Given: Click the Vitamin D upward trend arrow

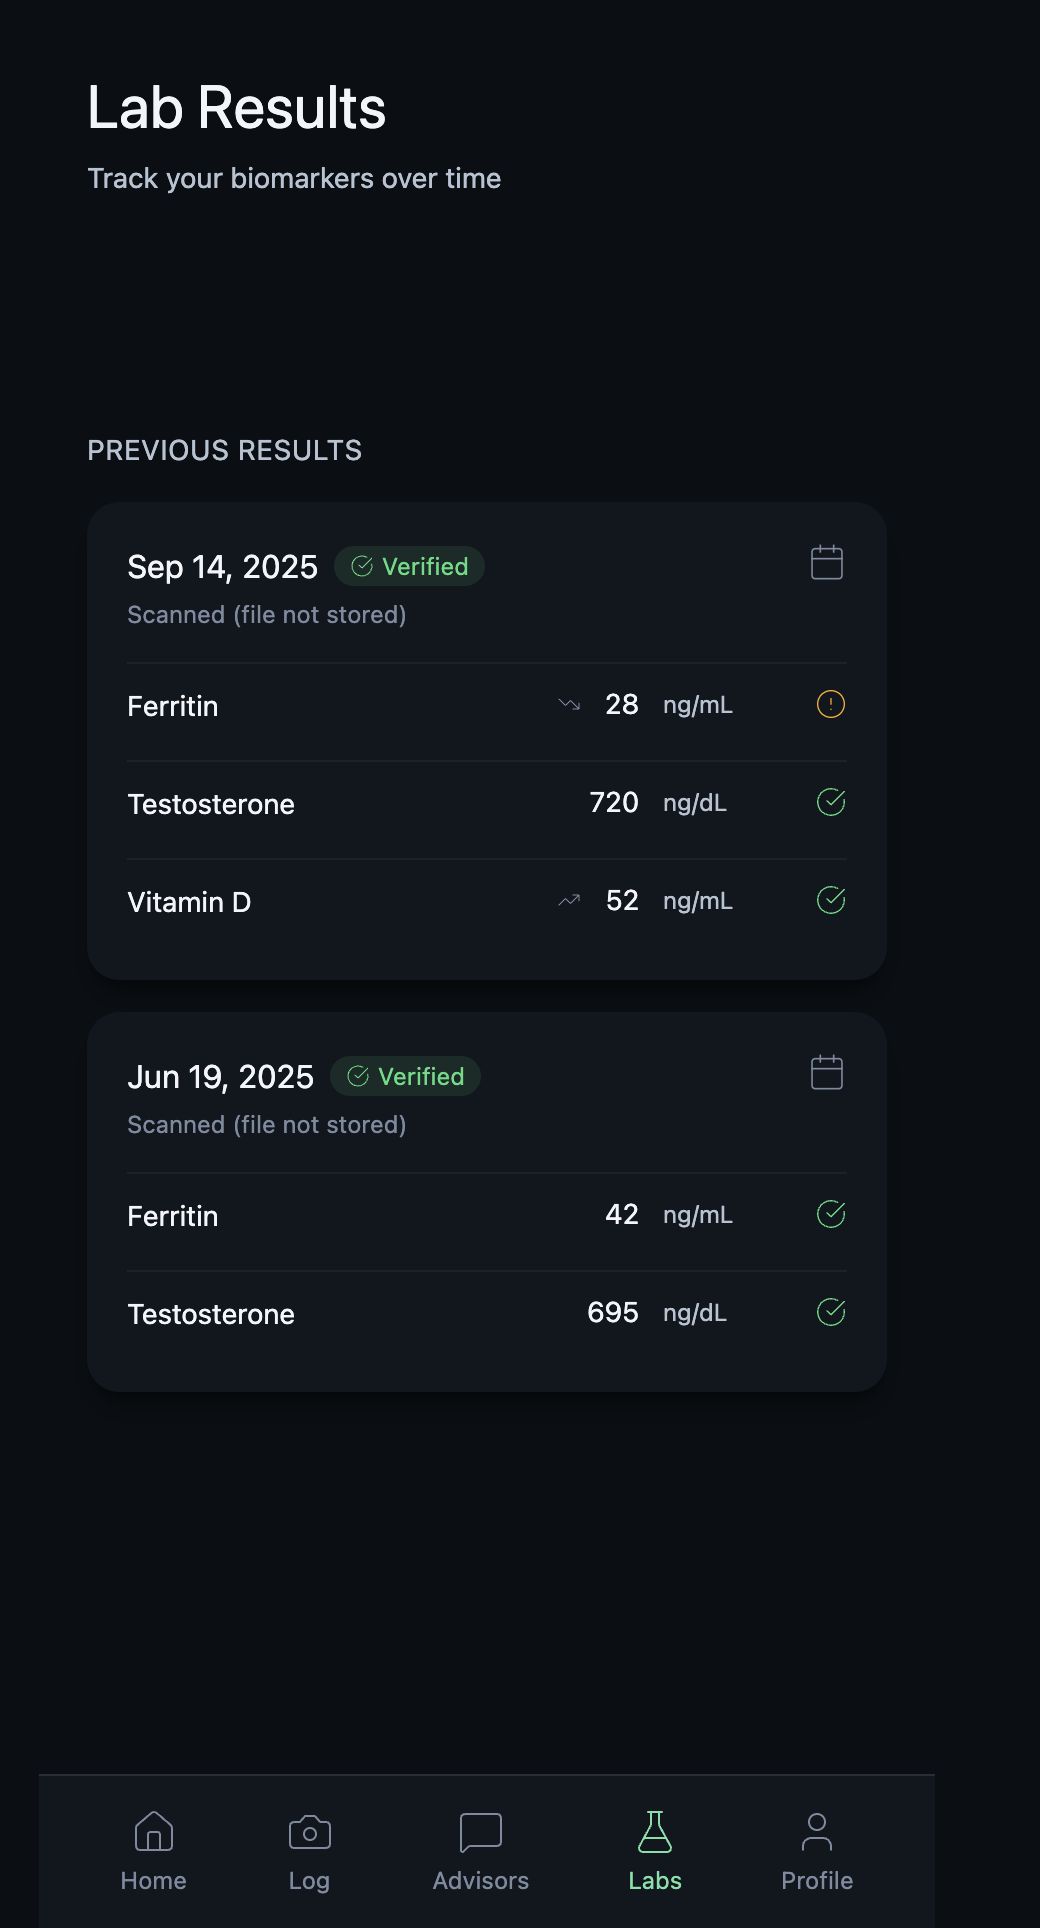Looking at the screenshot, I should (x=569, y=901).
